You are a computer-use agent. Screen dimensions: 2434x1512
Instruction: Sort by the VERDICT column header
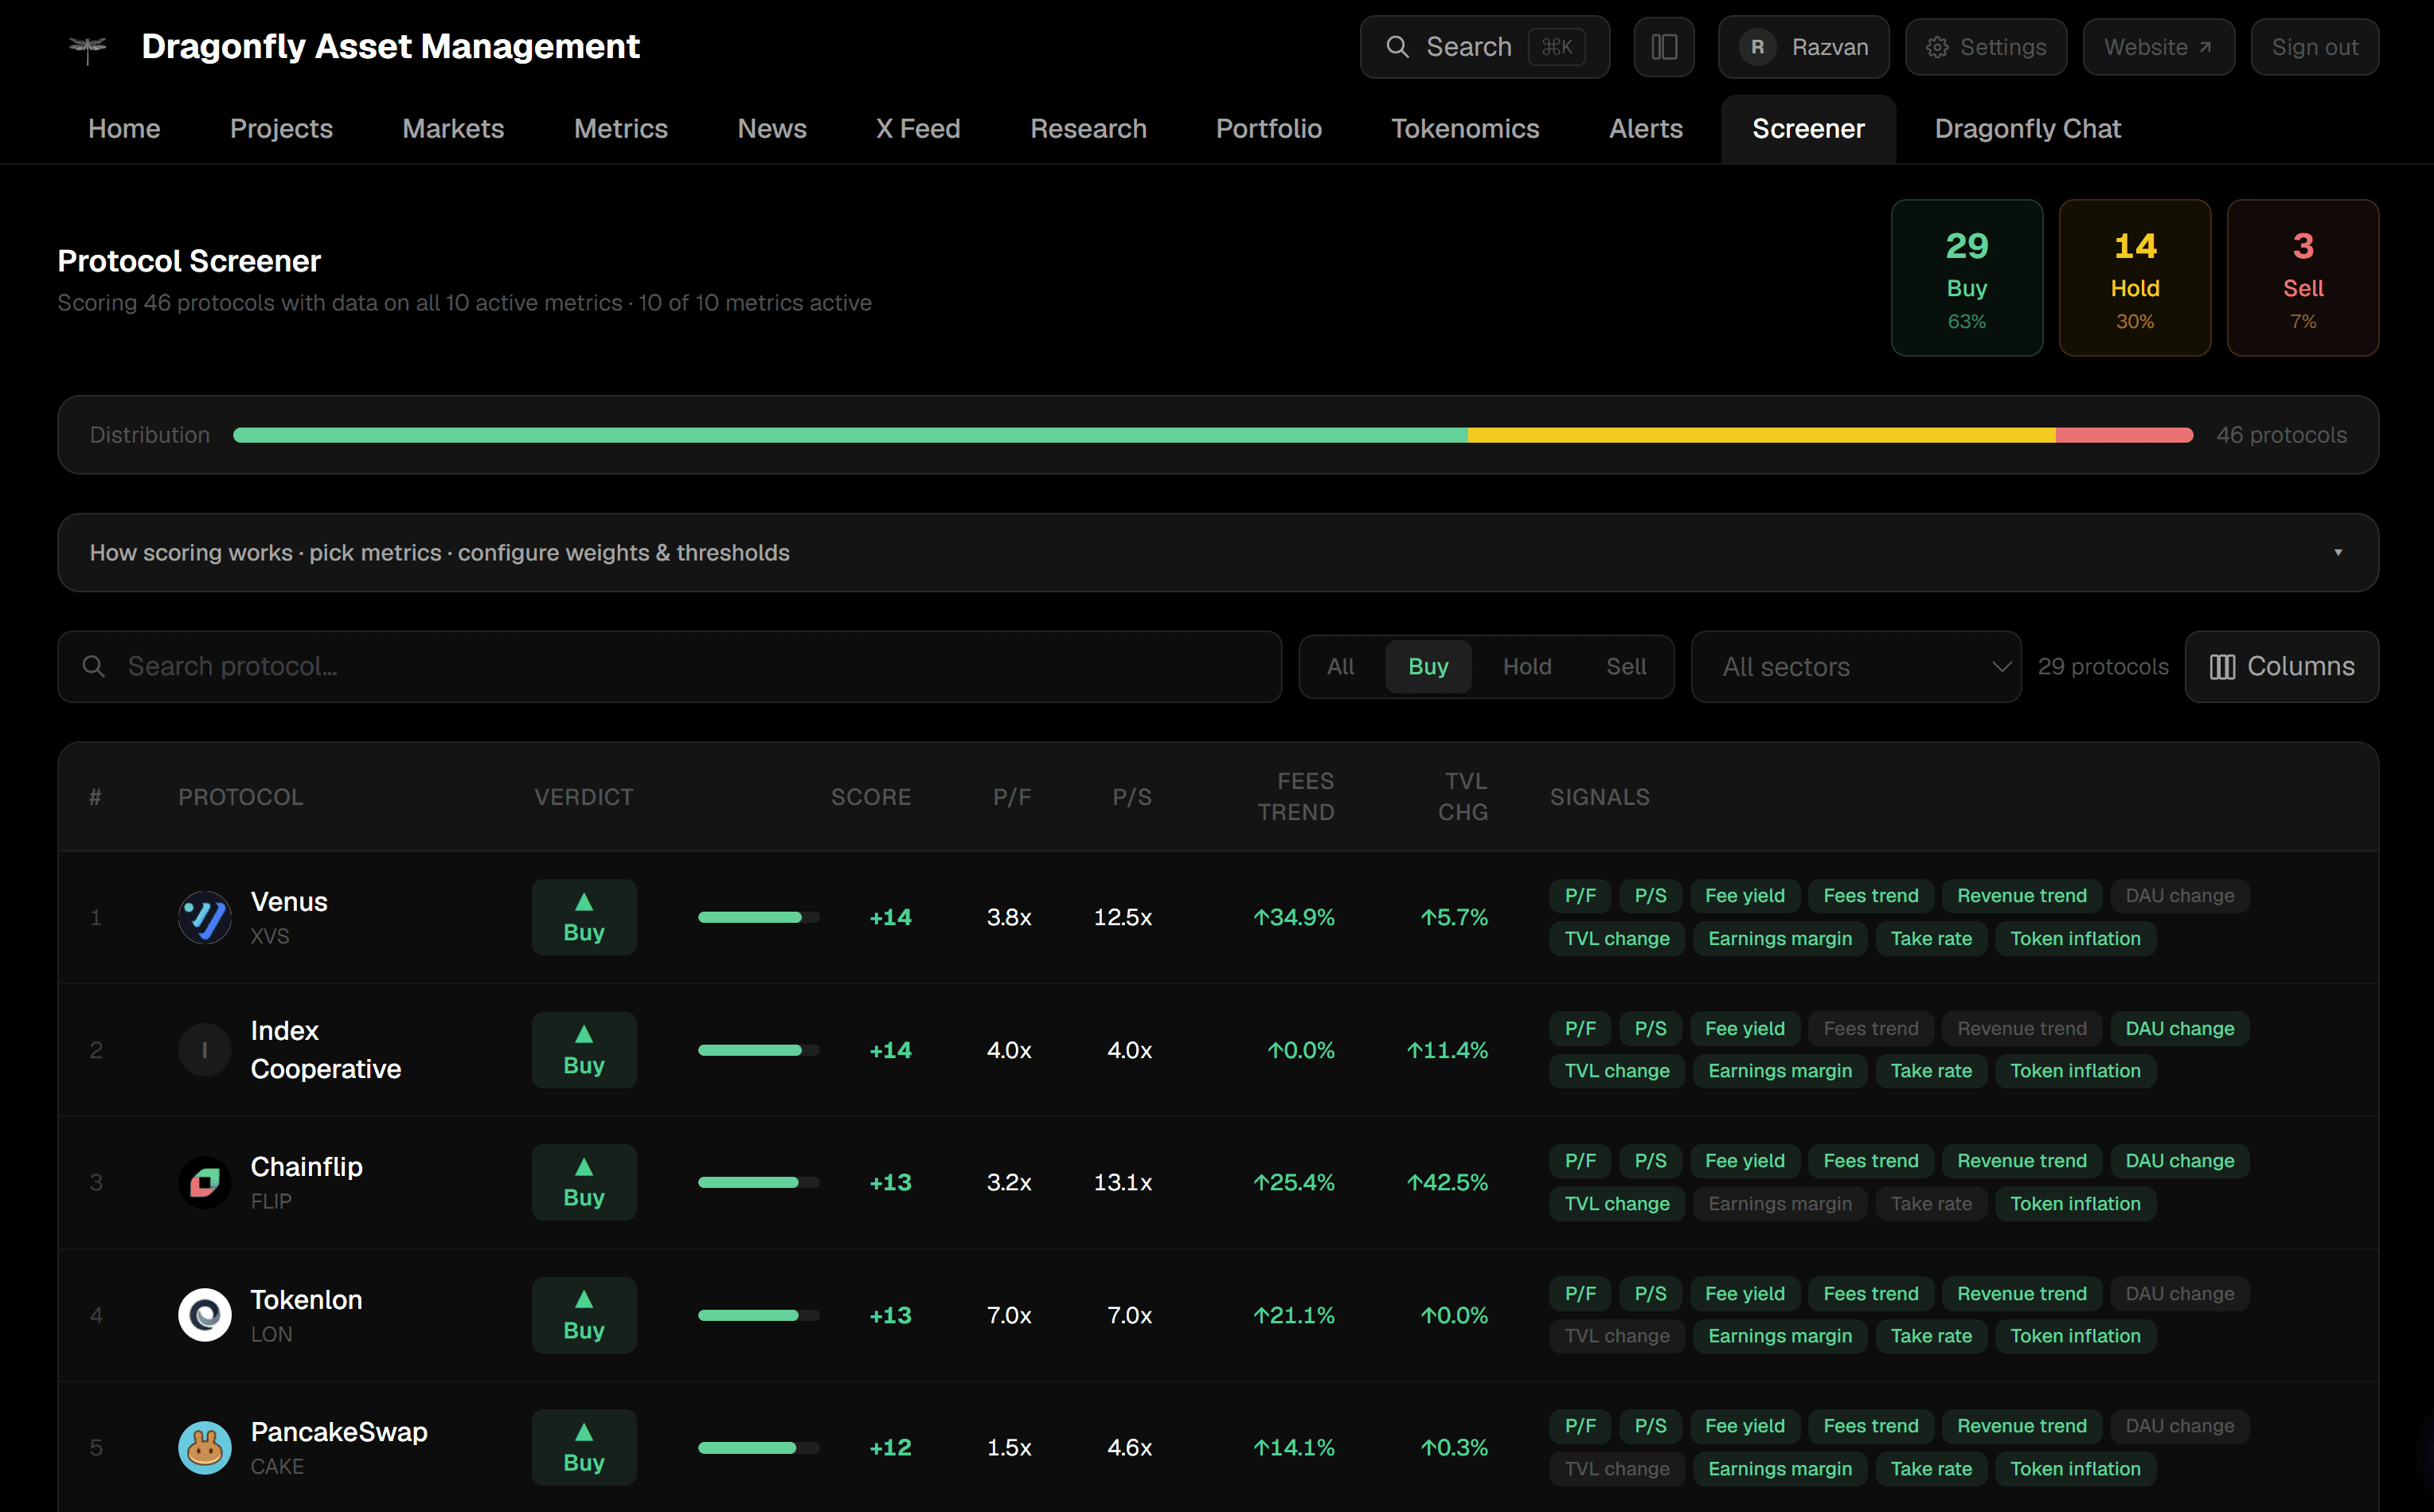point(584,797)
